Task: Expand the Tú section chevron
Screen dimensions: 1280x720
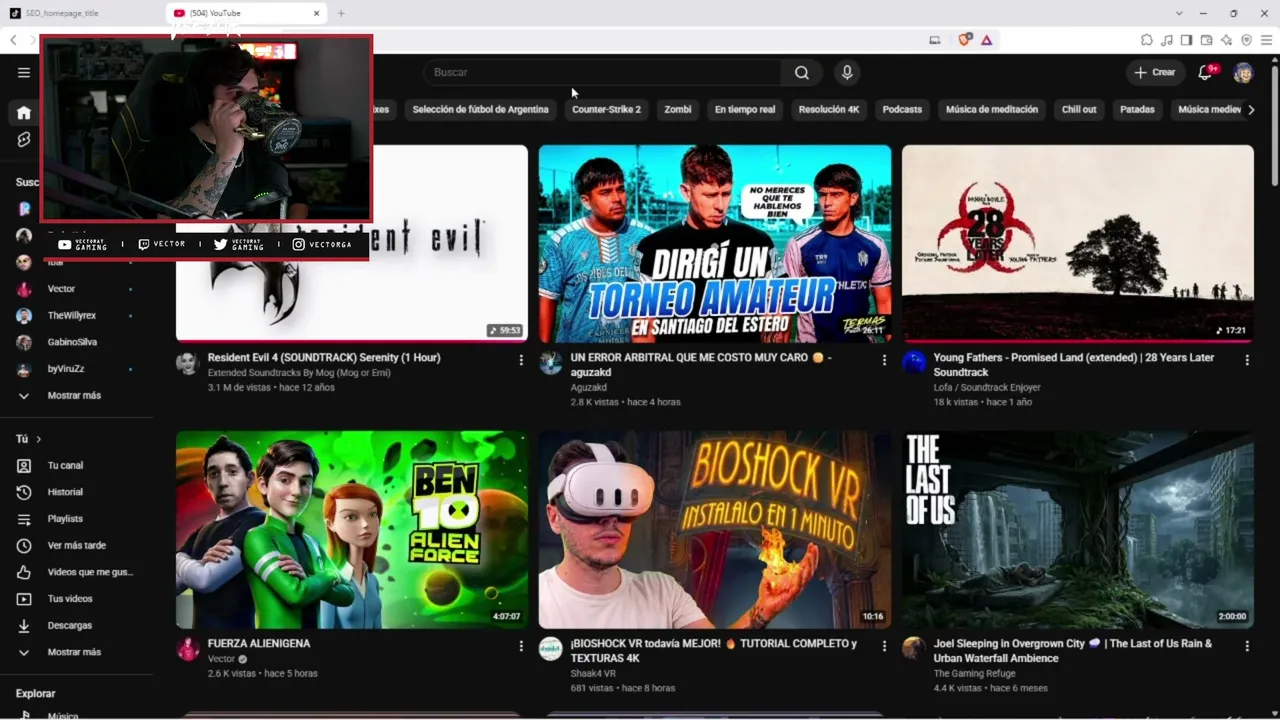Action: click(39, 439)
